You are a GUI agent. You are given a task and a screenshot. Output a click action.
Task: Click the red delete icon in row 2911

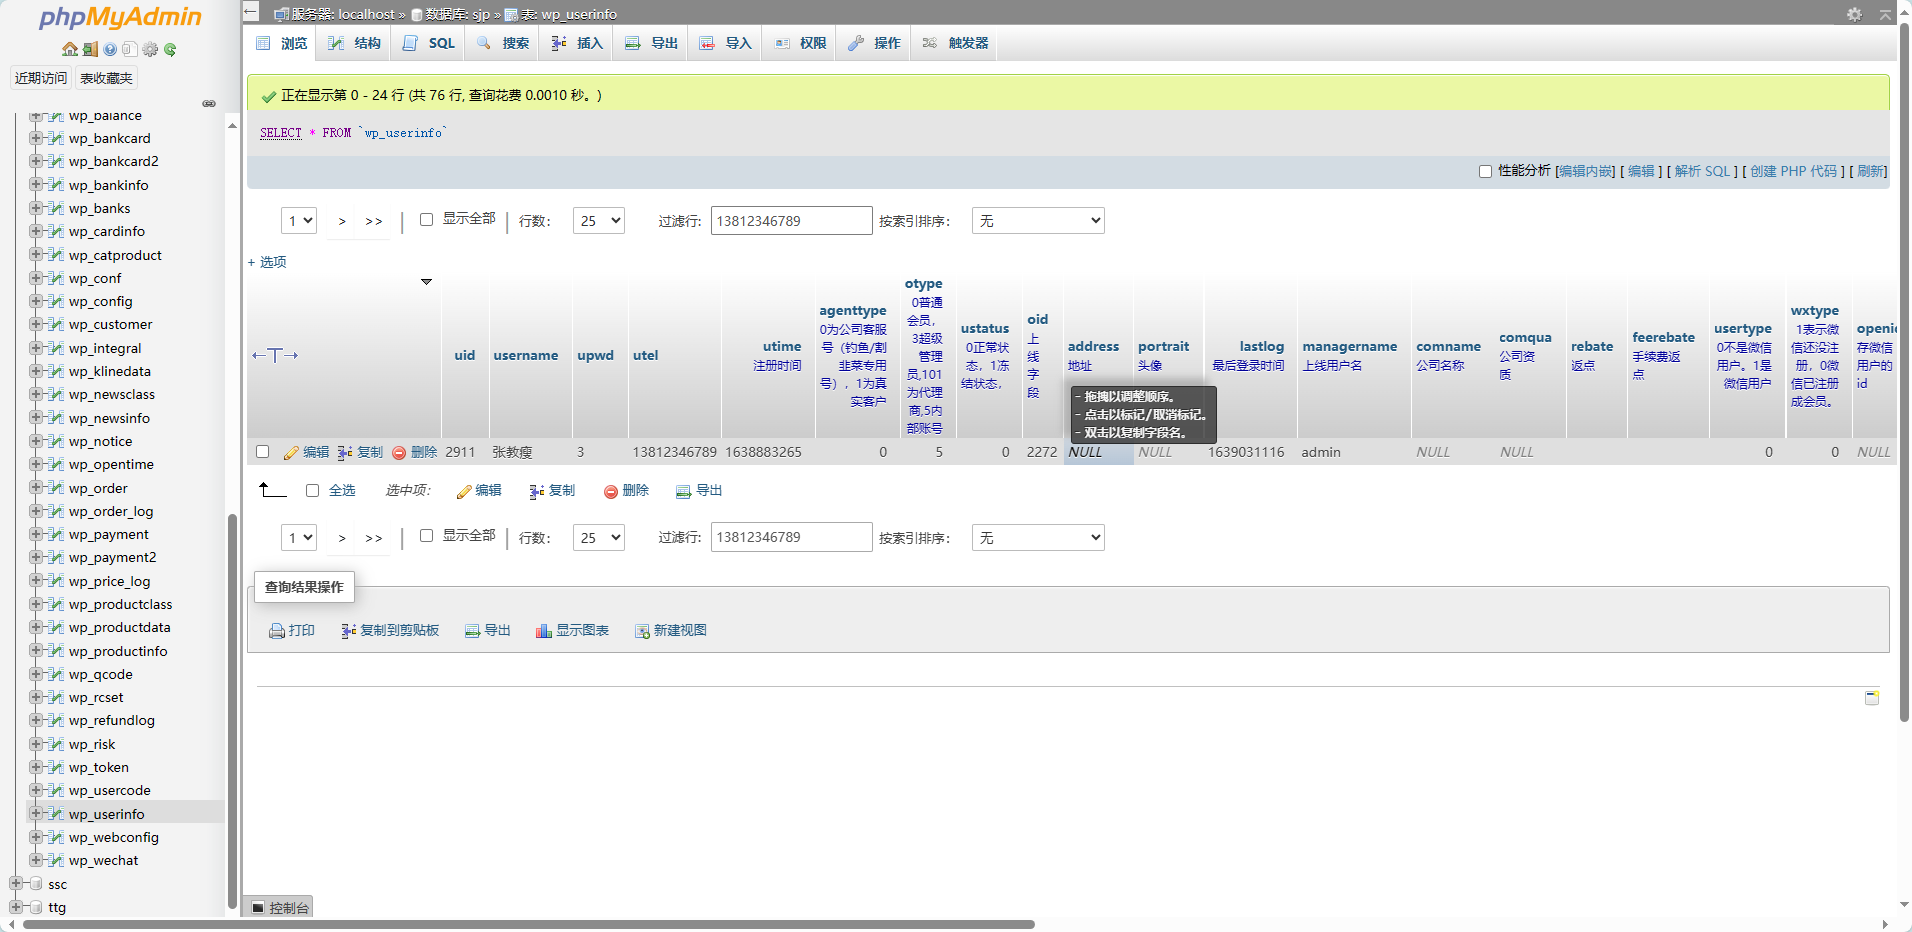(x=399, y=453)
